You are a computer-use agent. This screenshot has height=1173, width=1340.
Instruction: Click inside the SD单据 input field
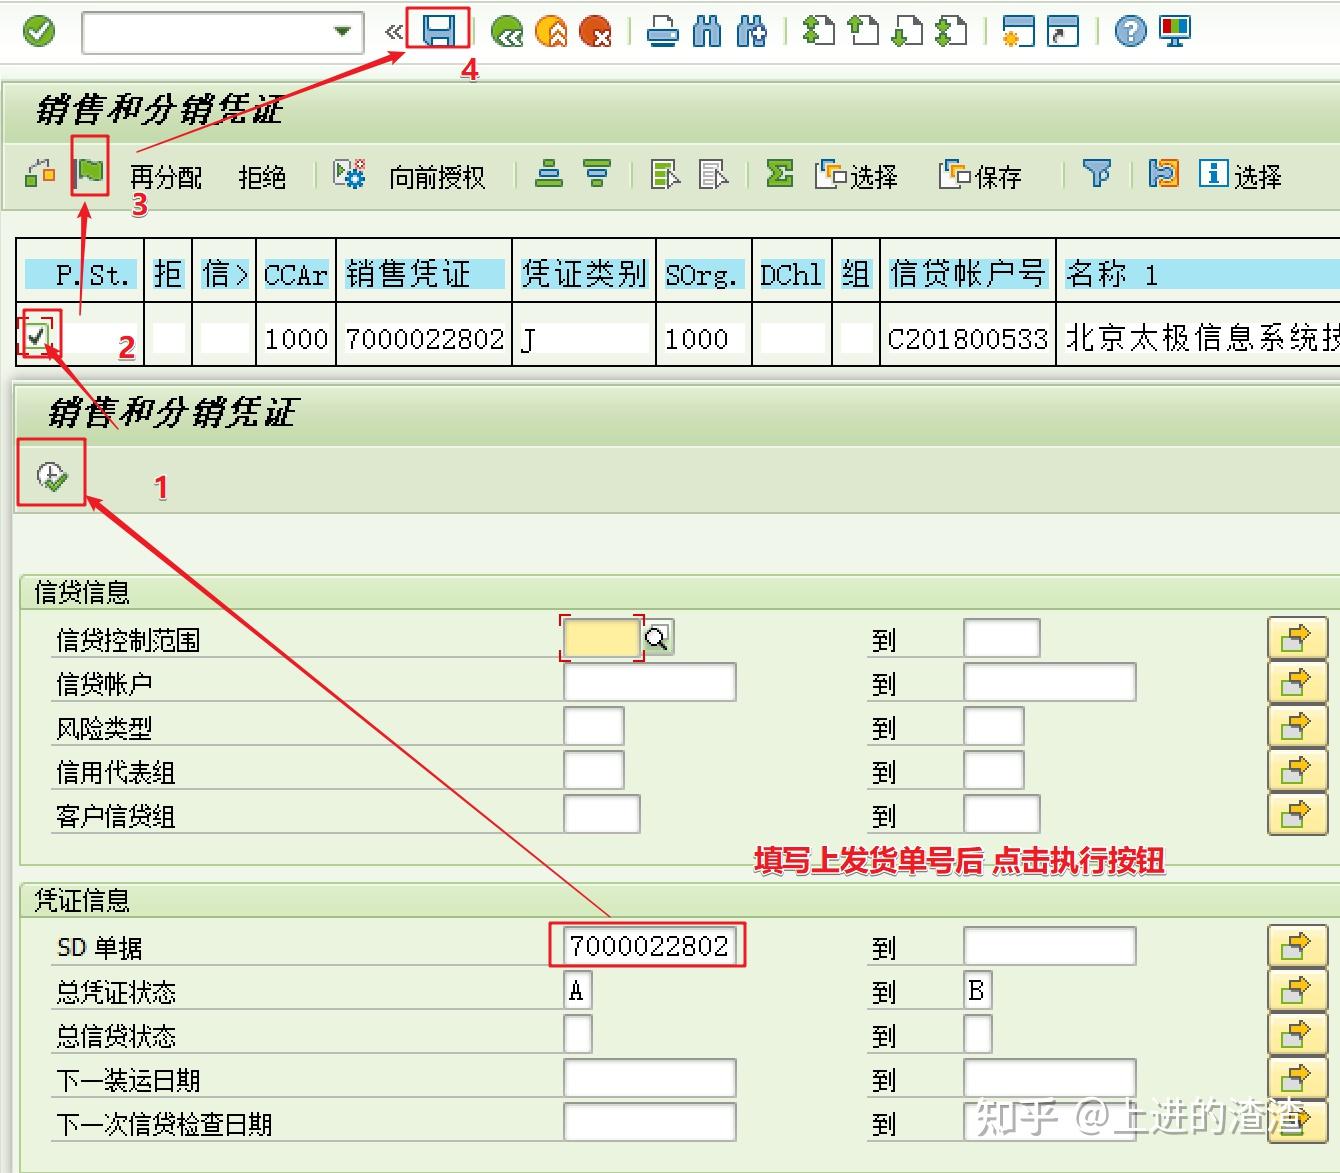647,944
